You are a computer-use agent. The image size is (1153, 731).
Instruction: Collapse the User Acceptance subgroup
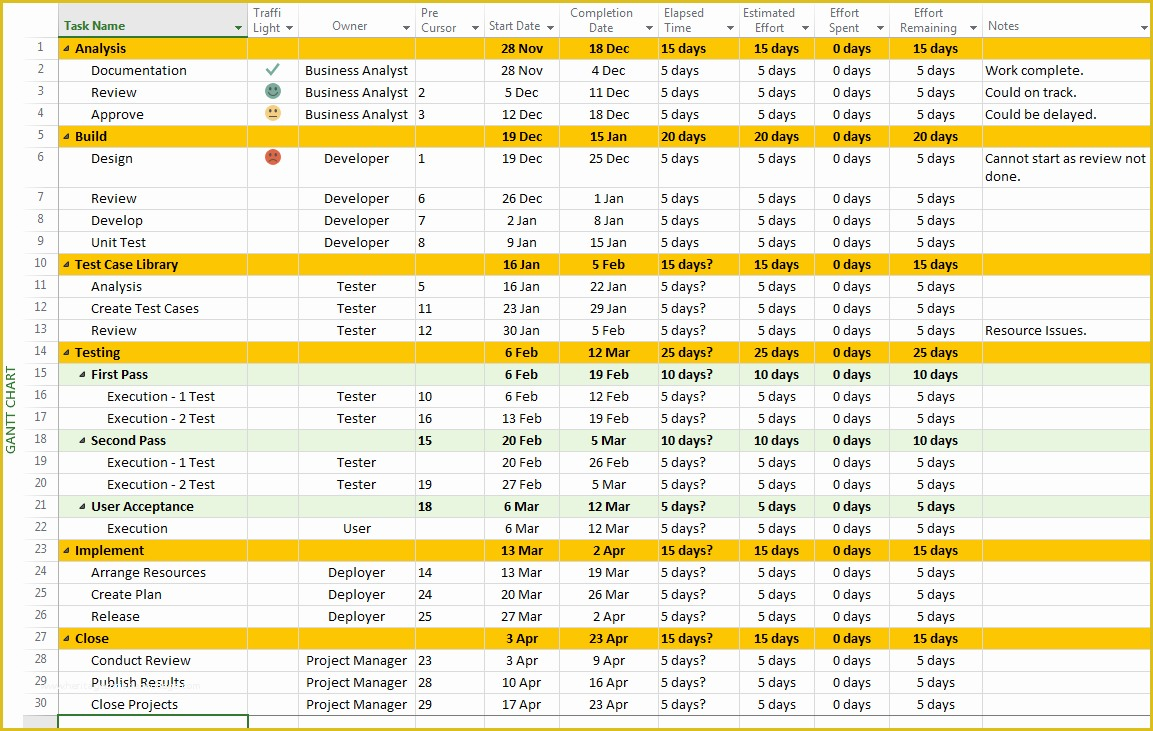83,506
